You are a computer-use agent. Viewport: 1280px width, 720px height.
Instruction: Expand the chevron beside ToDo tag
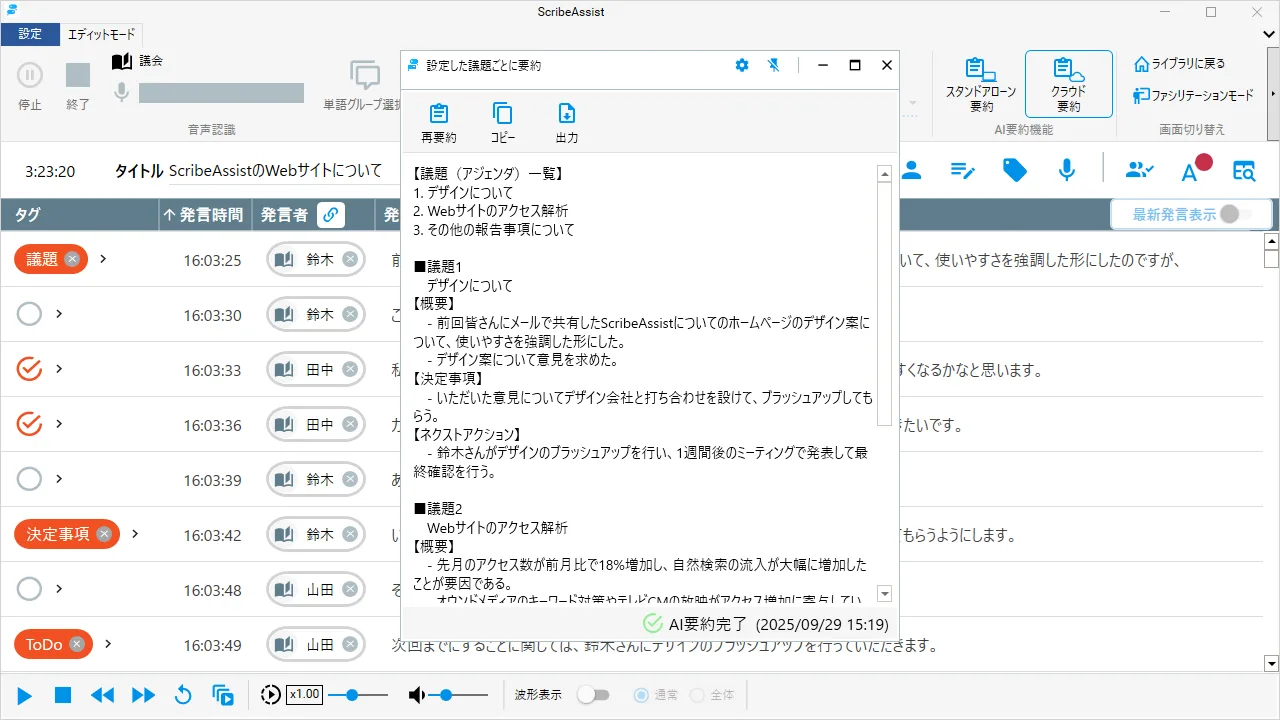108,644
